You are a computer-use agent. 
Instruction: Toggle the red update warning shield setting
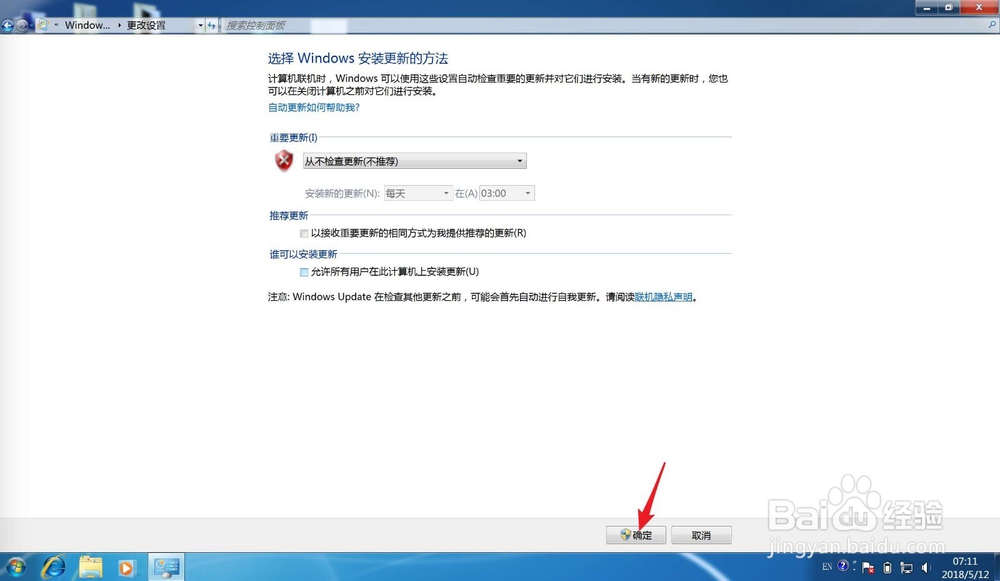[284, 160]
